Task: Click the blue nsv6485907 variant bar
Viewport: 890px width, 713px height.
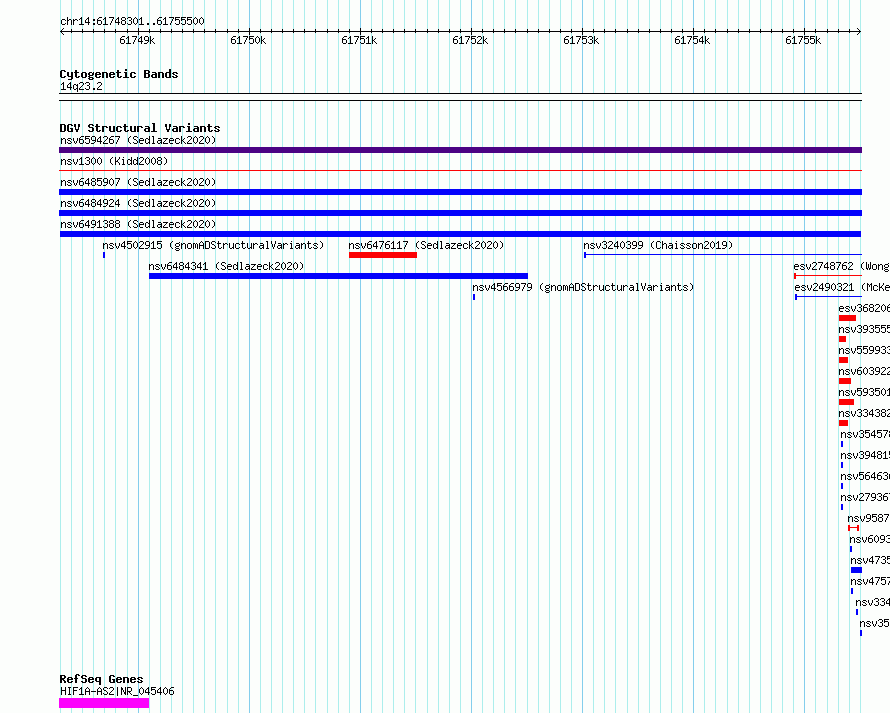Action: (x=460, y=192)
